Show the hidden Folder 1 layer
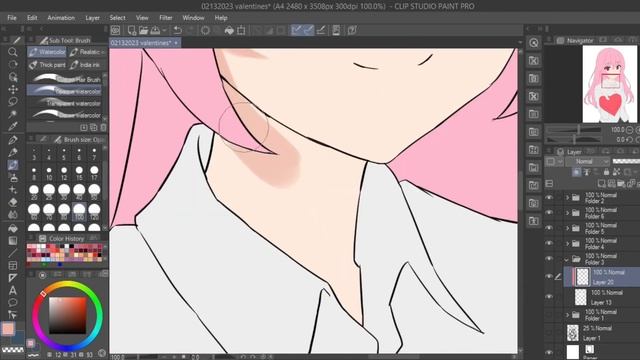This screenshot has width=640, height=360. (x=549, y=315)
